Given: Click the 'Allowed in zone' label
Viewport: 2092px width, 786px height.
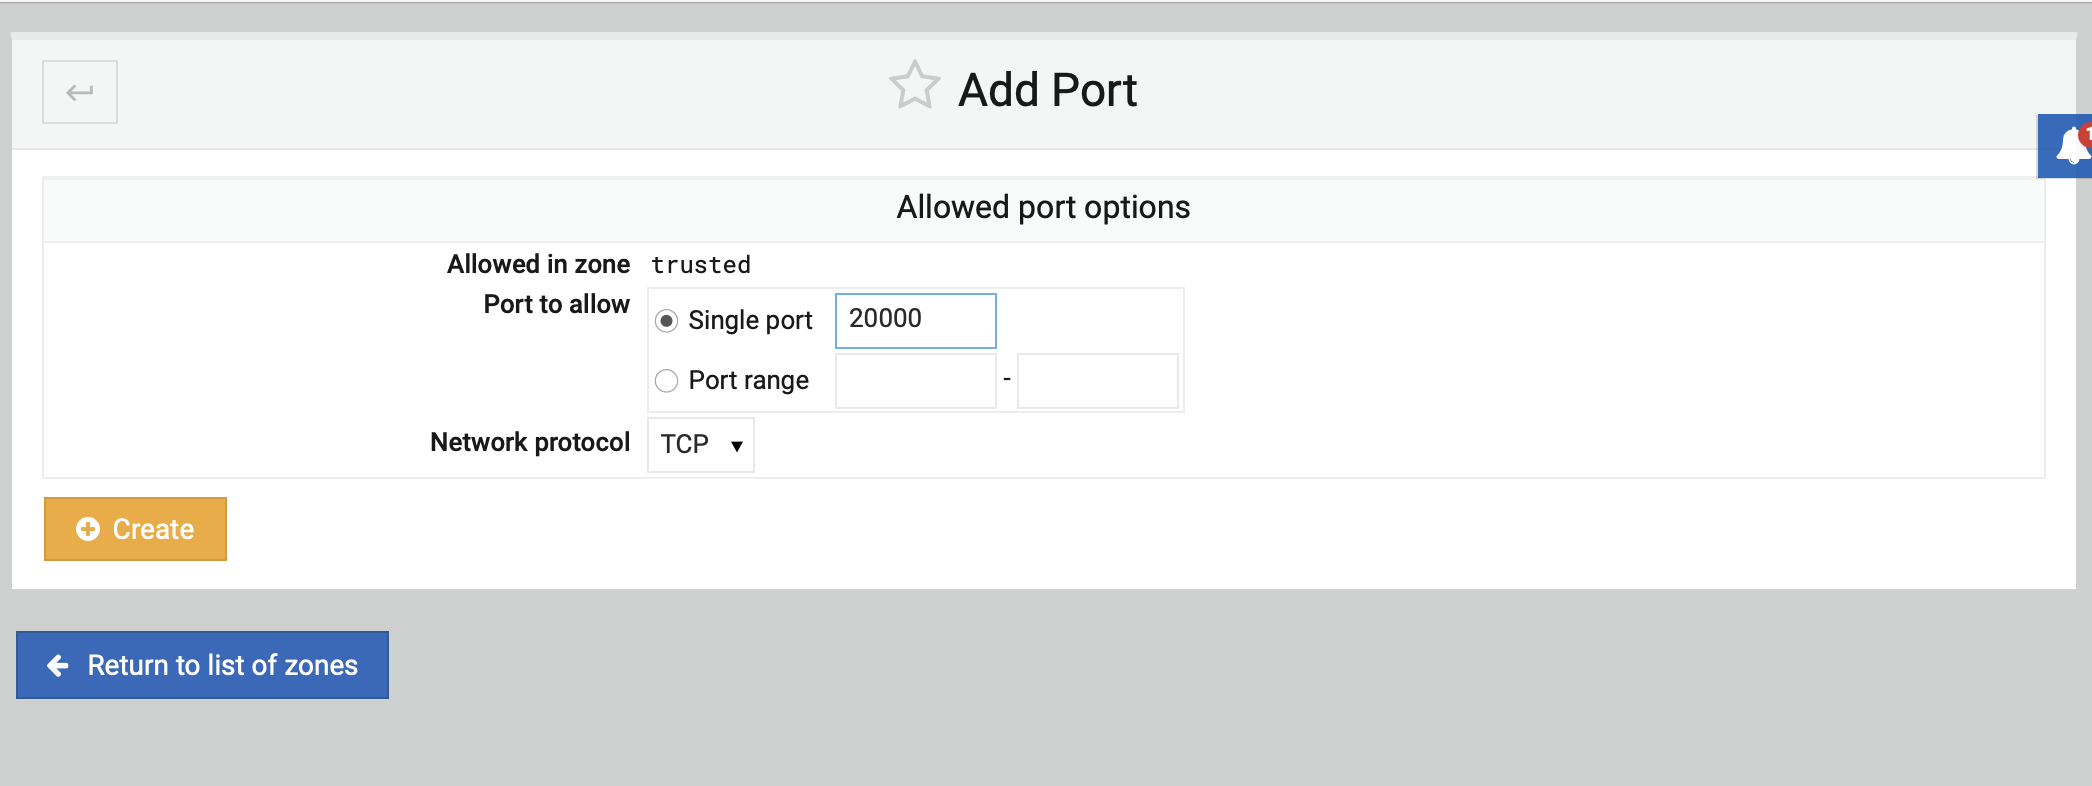Looking at the screenshot, I should (538, 264).
